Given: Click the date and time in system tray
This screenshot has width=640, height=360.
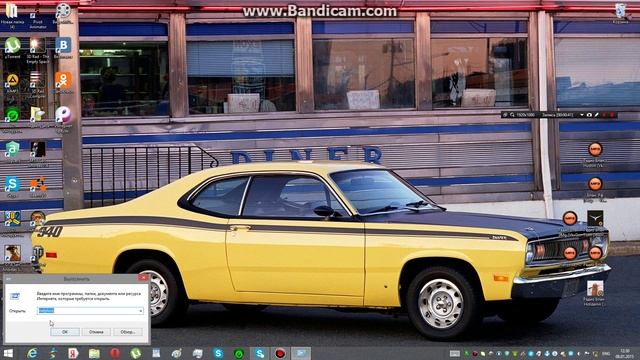Looking at the screenshot, I should tap(624, 353).
